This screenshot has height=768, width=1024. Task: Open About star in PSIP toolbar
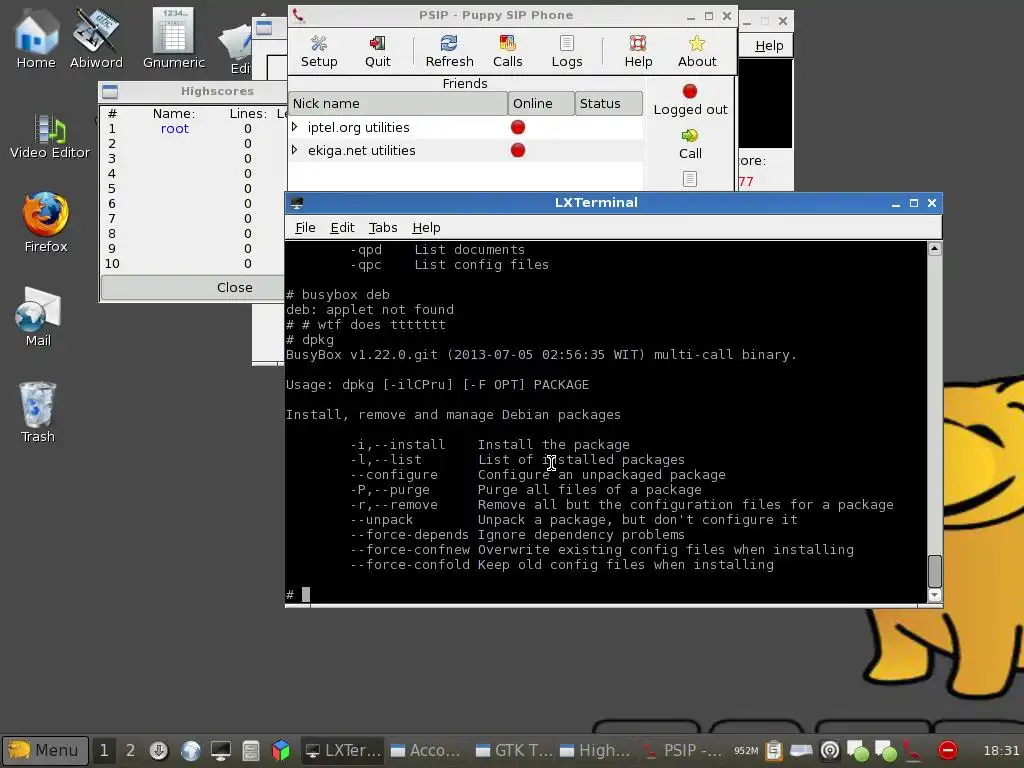(x=697, y=51)
